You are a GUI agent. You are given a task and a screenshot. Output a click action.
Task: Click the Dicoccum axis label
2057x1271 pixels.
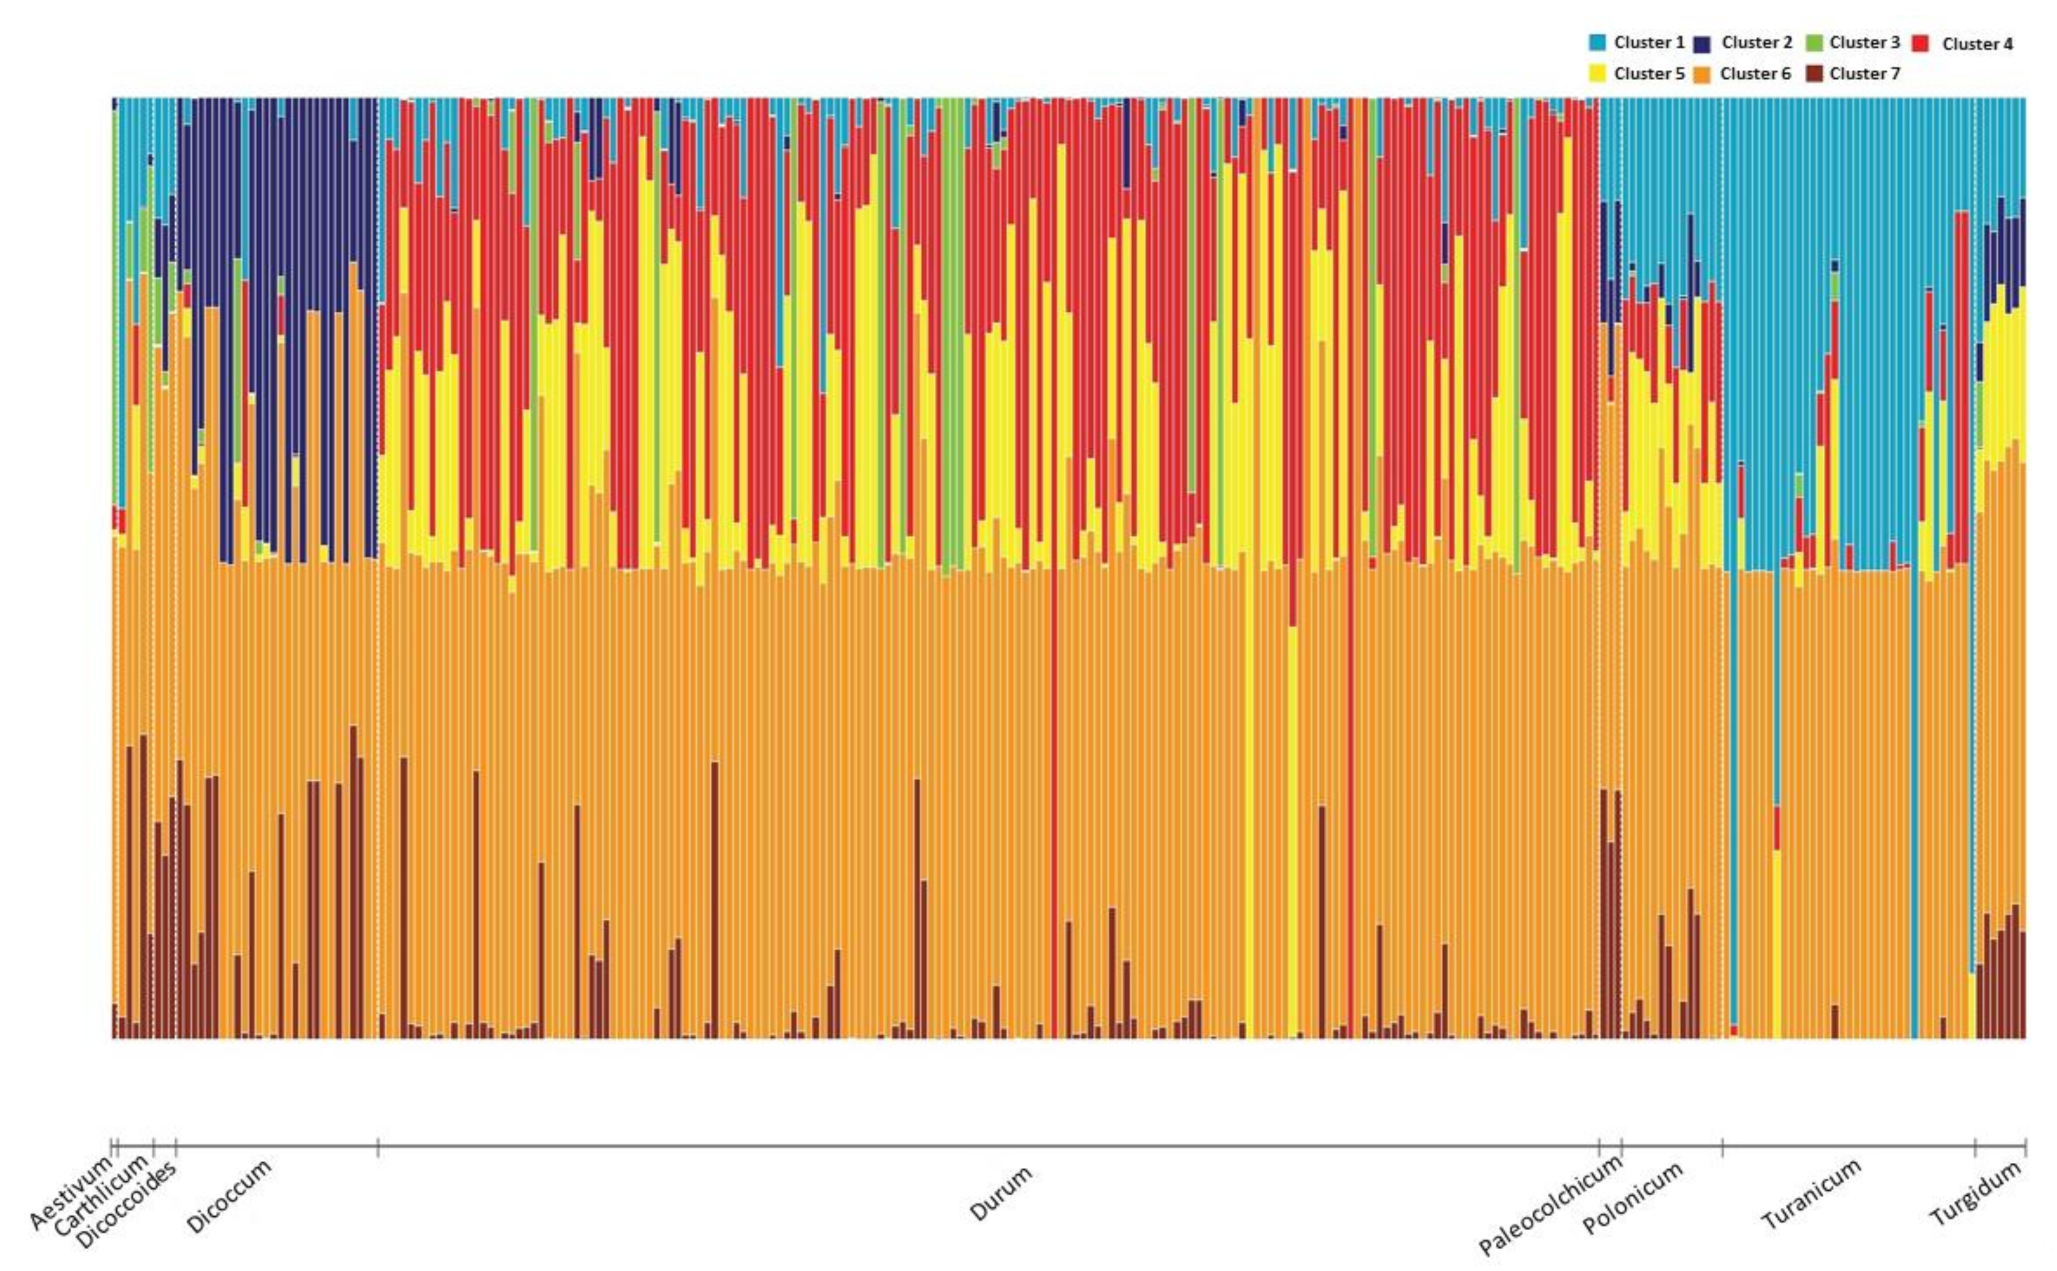pos(228,1197)
